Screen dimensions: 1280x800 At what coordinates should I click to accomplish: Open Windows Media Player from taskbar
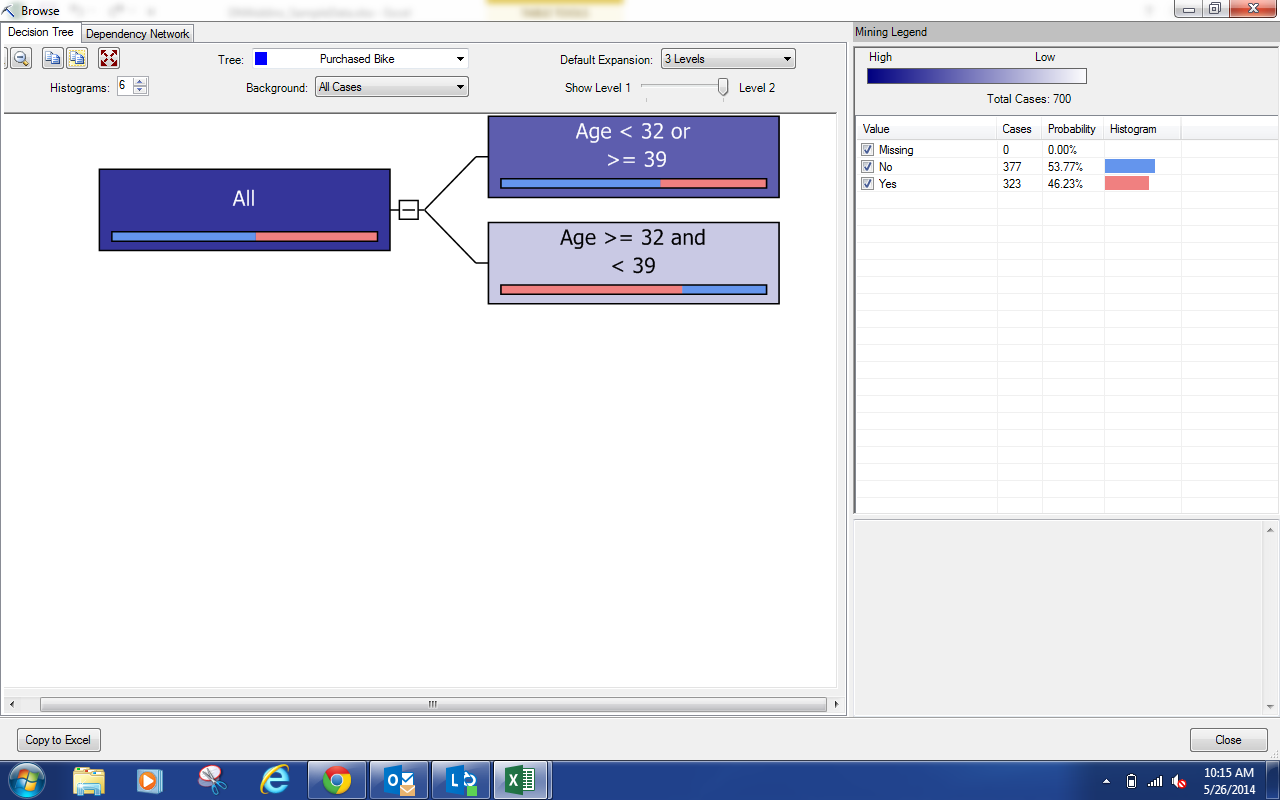(150, 780)
